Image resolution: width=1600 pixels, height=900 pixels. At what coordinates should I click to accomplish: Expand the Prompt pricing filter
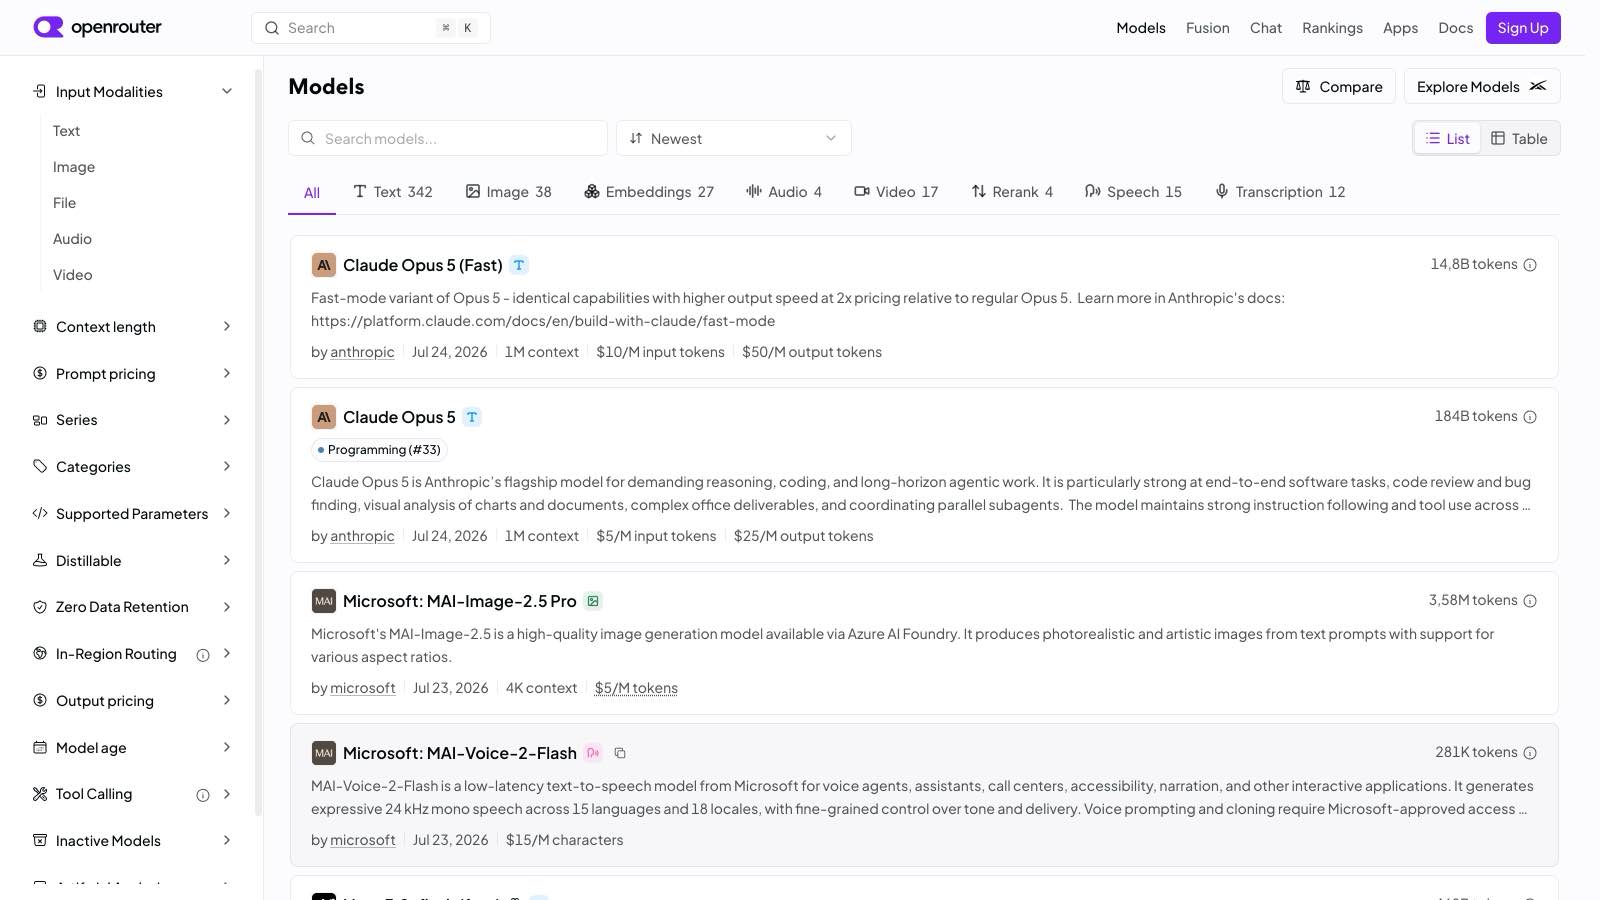(x=227, y=373)
